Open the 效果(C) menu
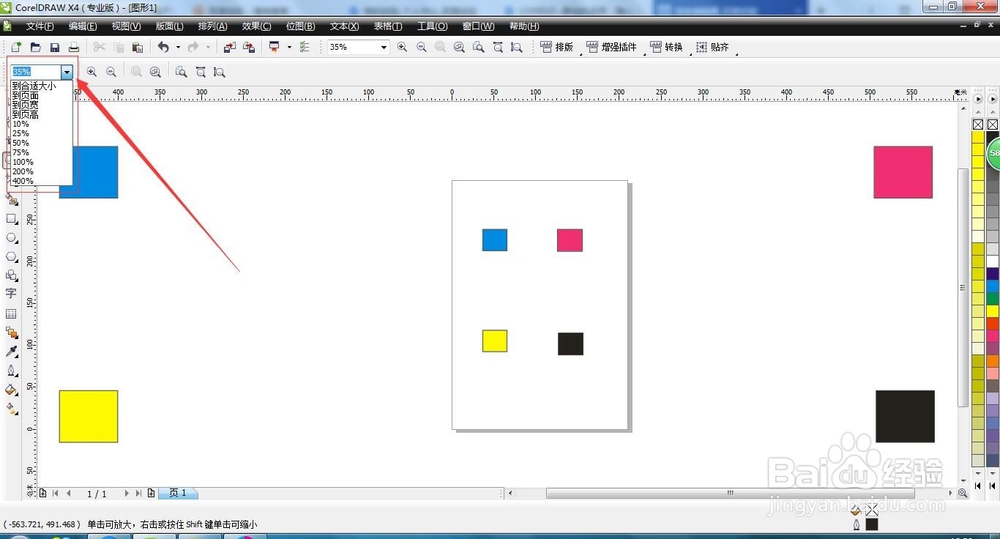The width and height of the screenshot is (1000, 539). 256,26
